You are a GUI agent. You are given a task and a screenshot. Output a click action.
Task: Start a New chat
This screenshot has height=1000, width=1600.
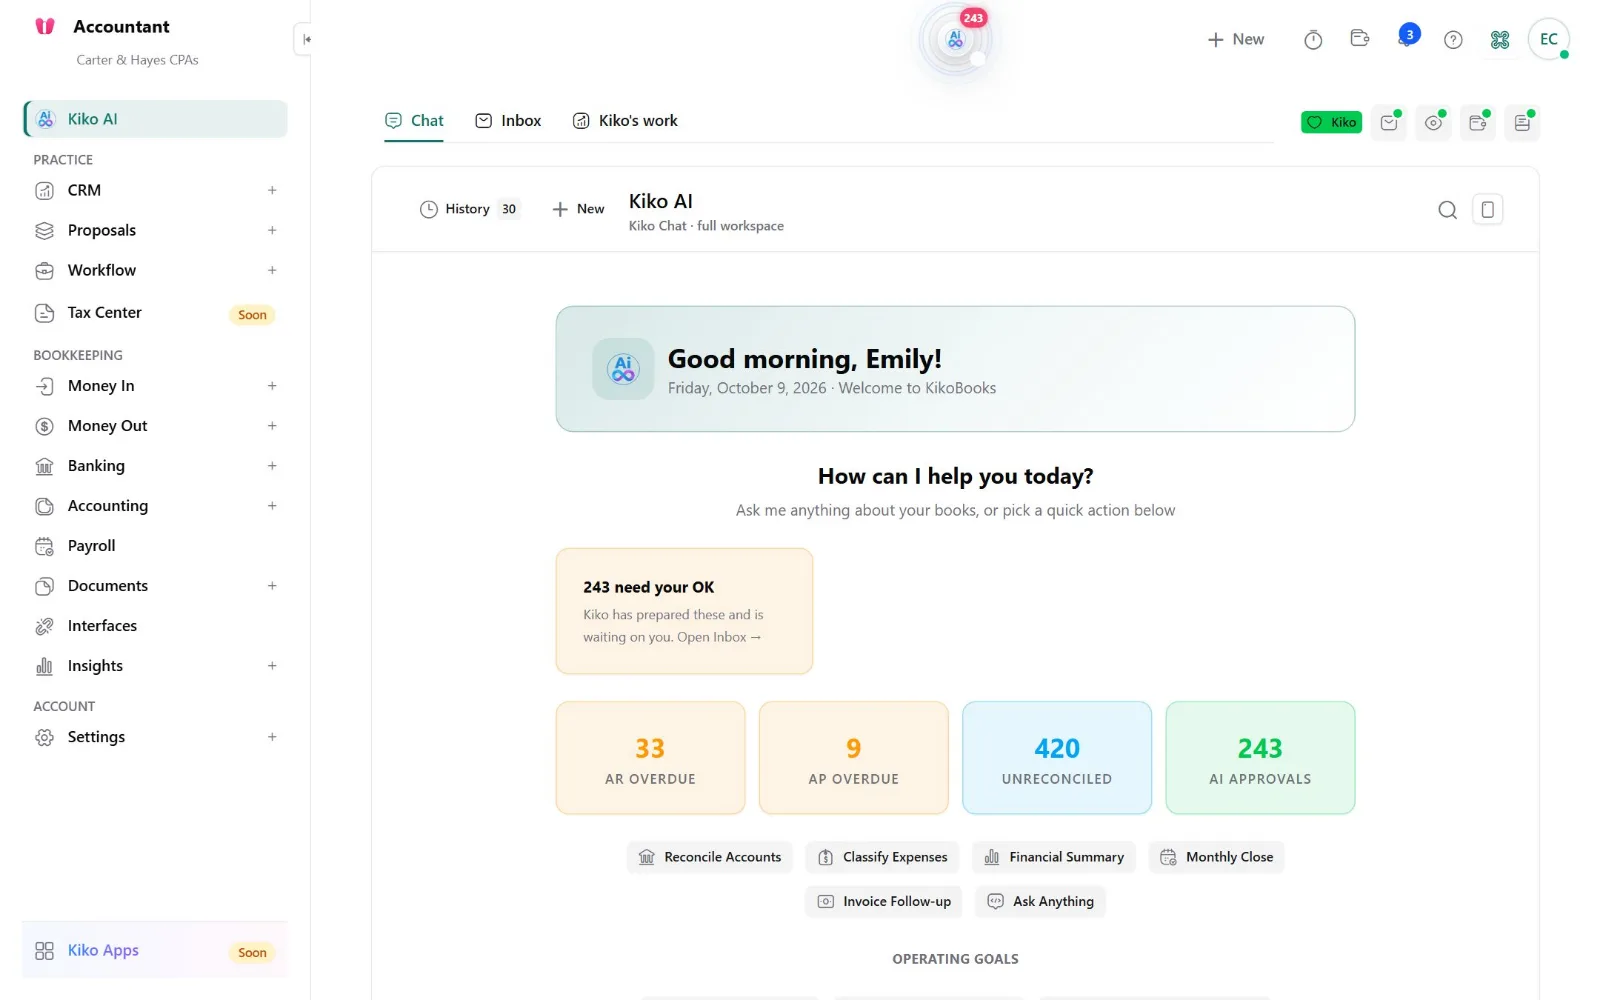(x=578, y=209)
